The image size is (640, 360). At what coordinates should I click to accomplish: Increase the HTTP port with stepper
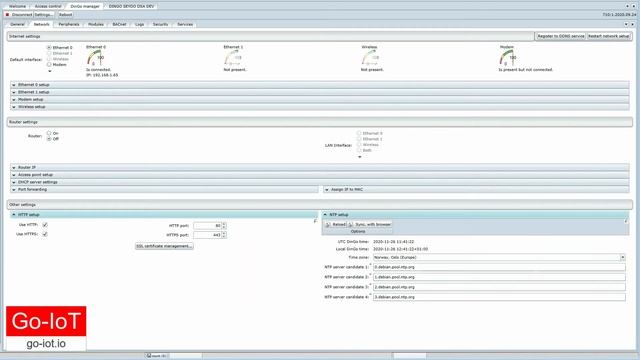click(x=224, y=224)
